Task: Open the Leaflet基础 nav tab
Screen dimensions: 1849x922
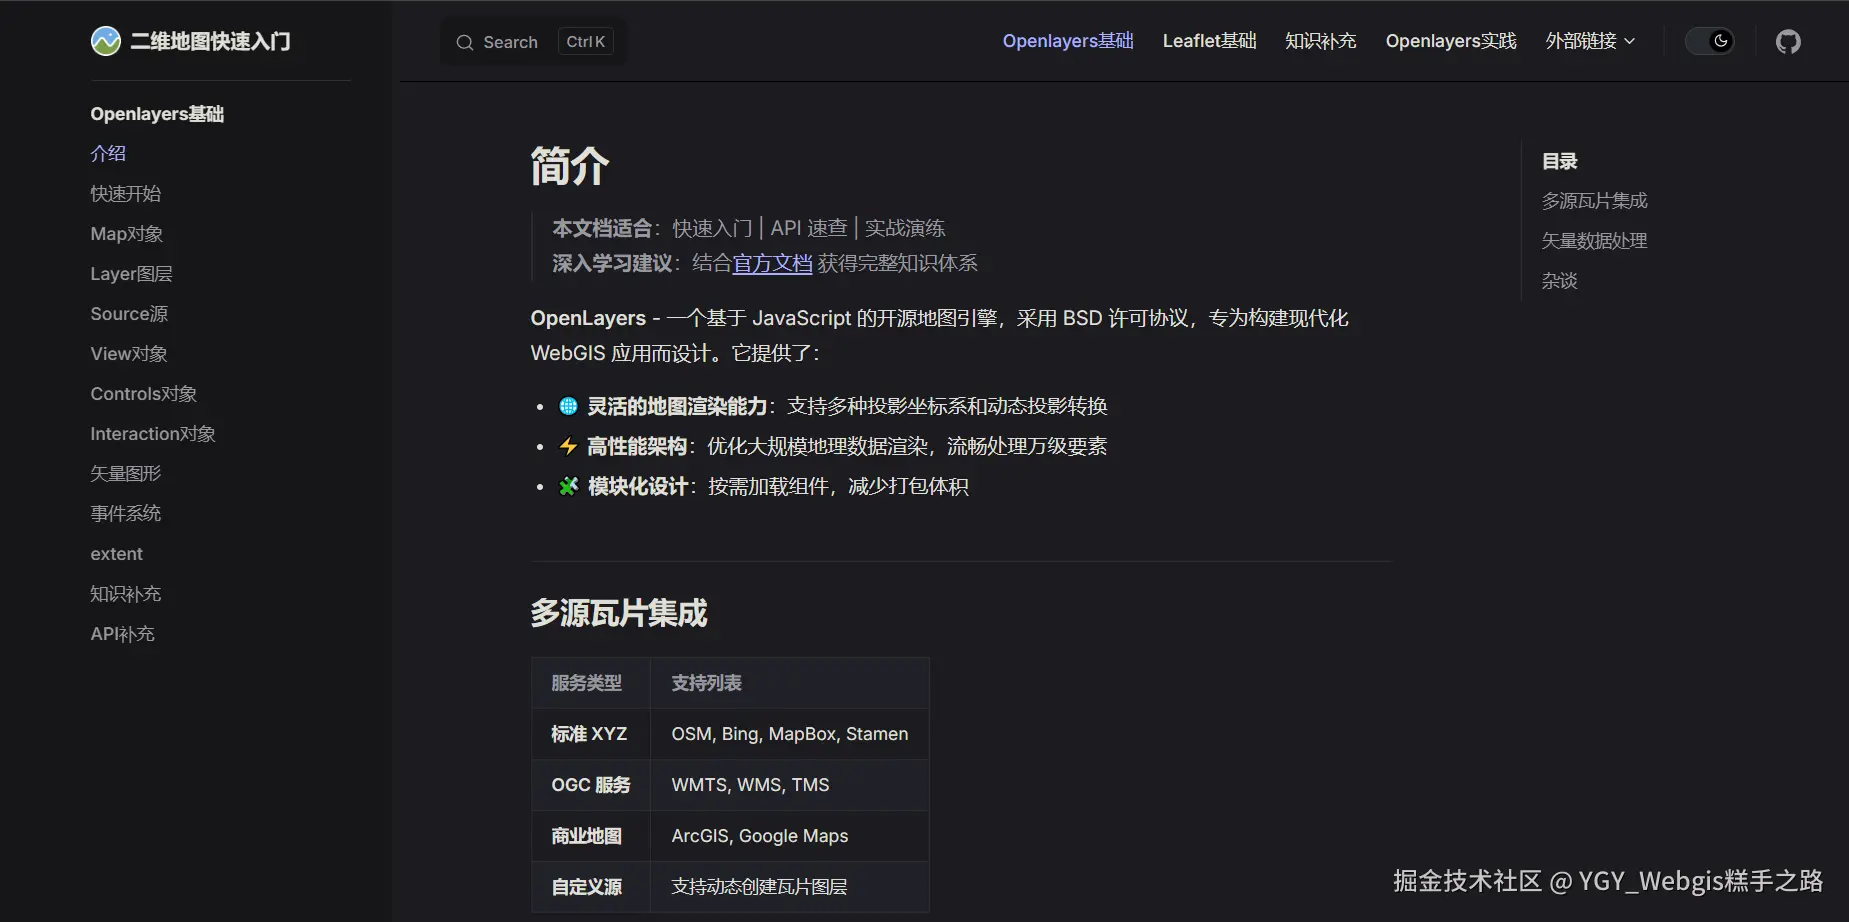Action: coord(1209,41)
